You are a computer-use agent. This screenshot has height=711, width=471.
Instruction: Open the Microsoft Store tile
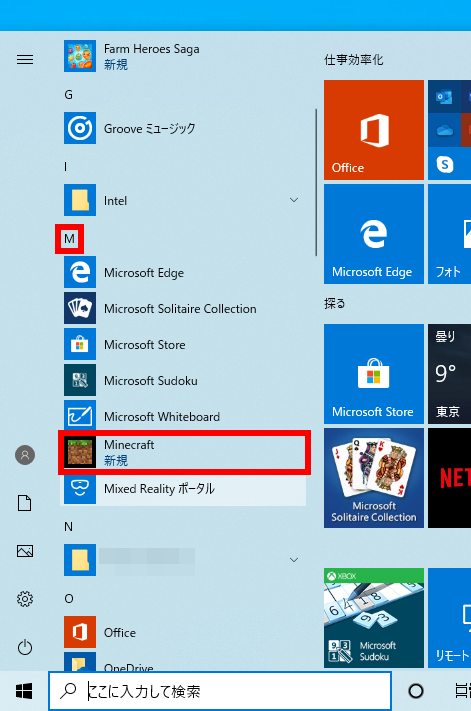pyautogui.click(x=374, y=374)
